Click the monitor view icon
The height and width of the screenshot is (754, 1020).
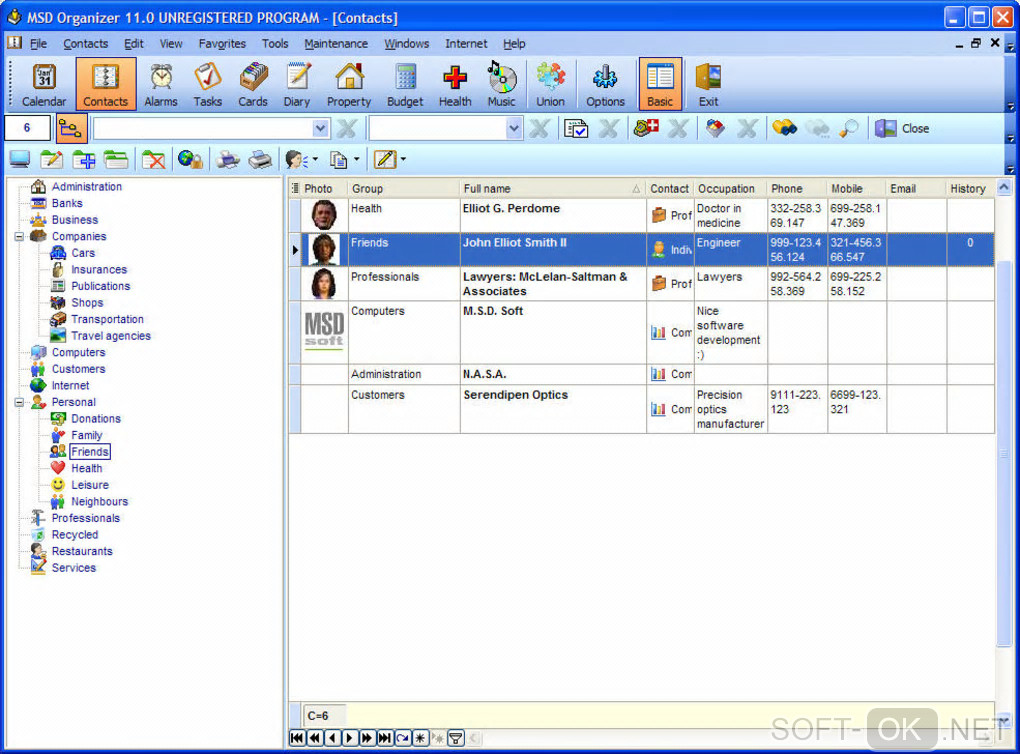pyautogui.click(x=20, y=159)
